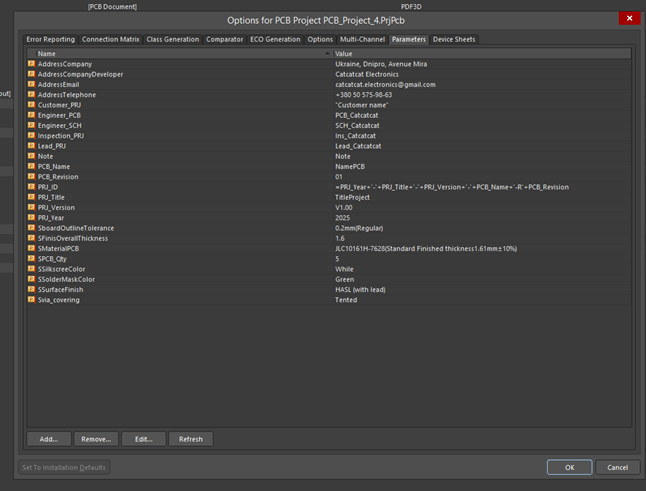Open the Device Sheets tab
Viewport: 646px width, 491px height.
click(454, 40)
